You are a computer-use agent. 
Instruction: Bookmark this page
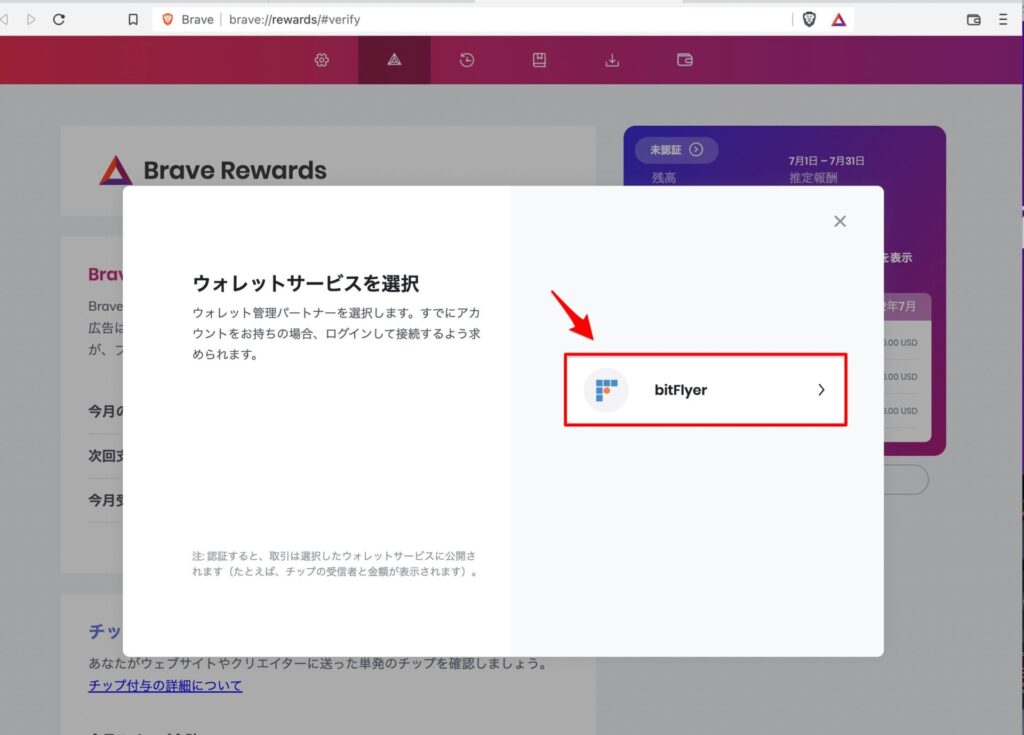coord(133,20)
